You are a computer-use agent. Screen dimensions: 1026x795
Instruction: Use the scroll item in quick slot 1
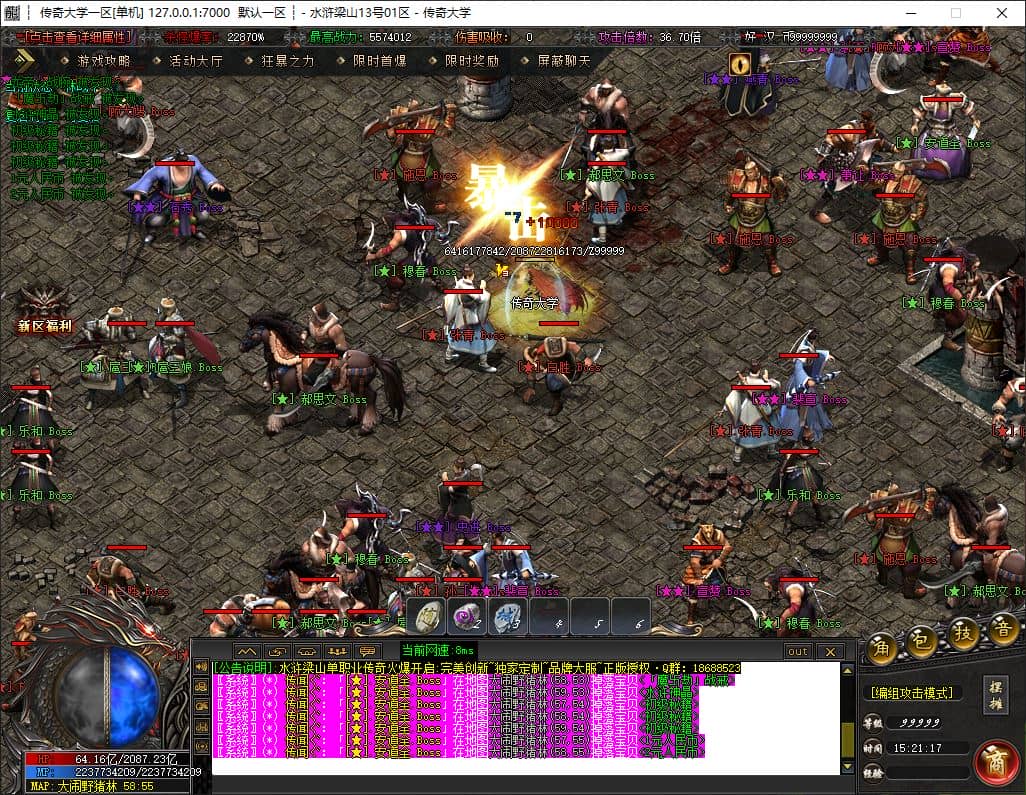(427, 617)
